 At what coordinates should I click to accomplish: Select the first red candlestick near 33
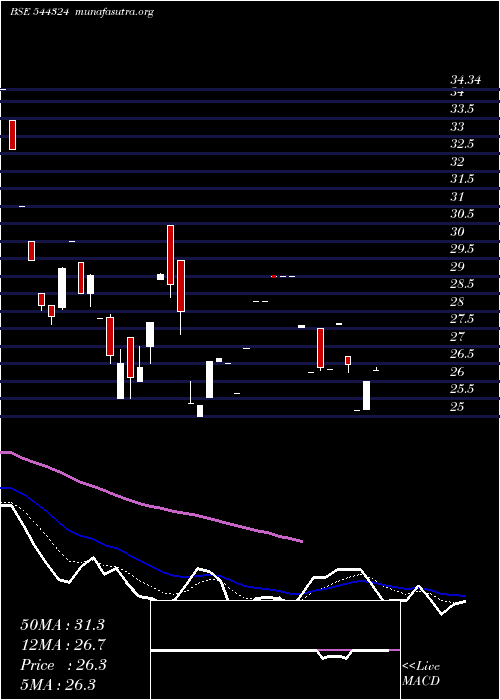coord(12,135)
